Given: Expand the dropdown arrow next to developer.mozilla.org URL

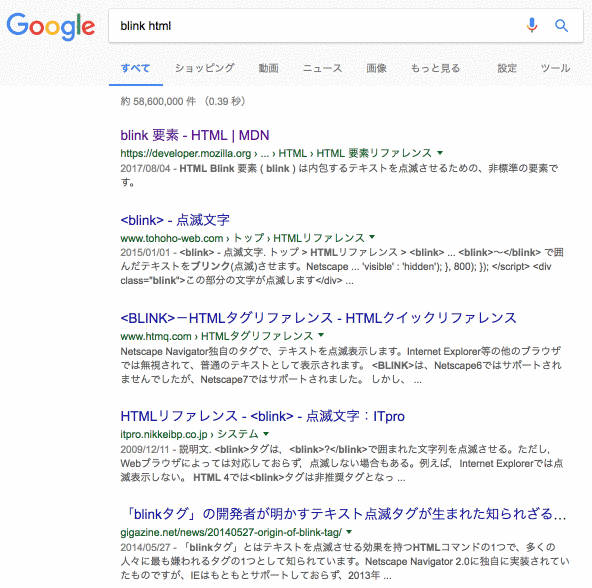Looking at the screenshot, I should (x=440, y=153).
